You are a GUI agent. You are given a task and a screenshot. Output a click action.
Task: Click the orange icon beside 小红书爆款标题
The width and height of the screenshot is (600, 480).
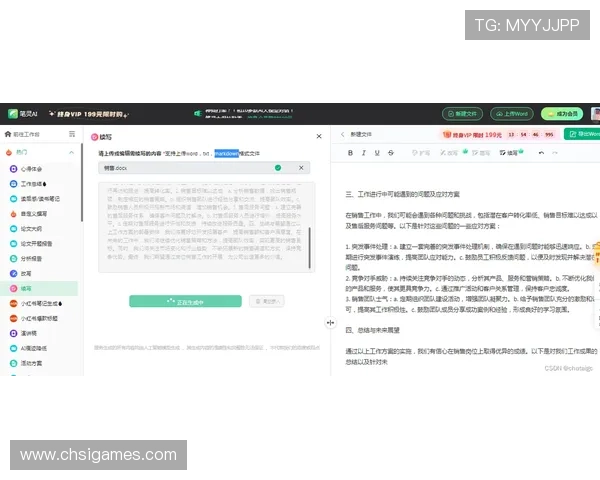(x=13, y=318)
